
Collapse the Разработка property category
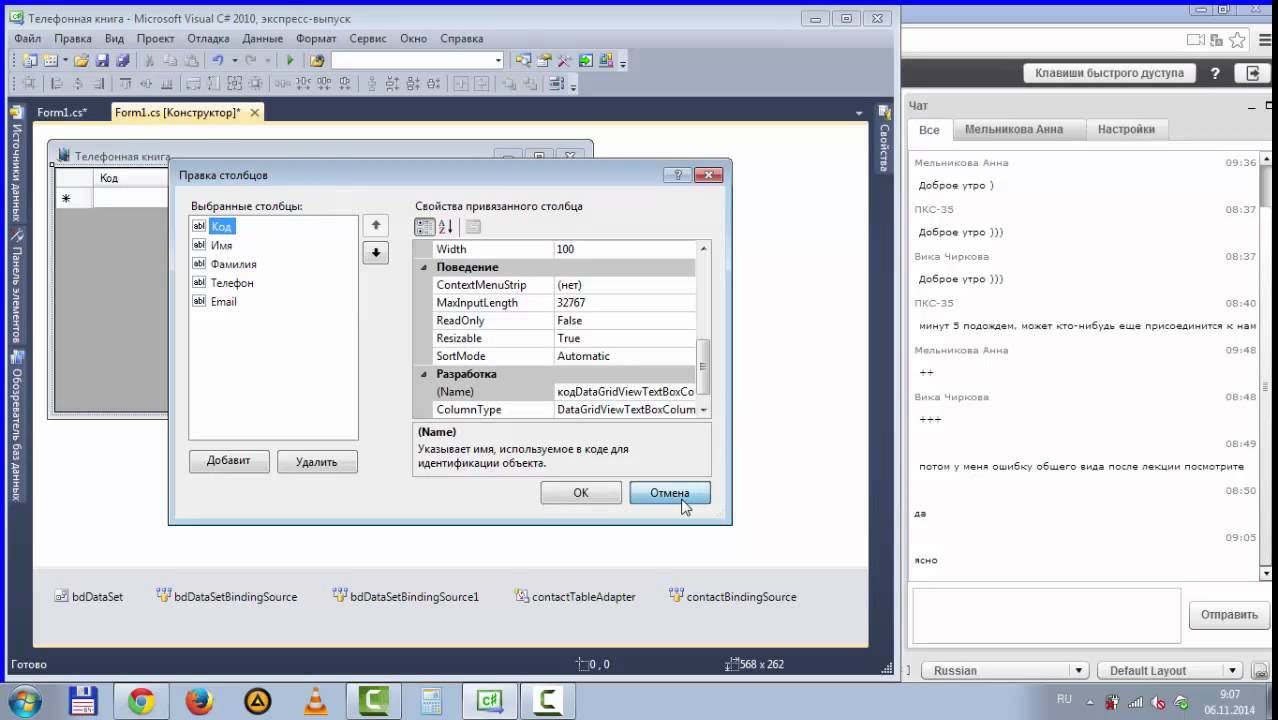(424, 374)
